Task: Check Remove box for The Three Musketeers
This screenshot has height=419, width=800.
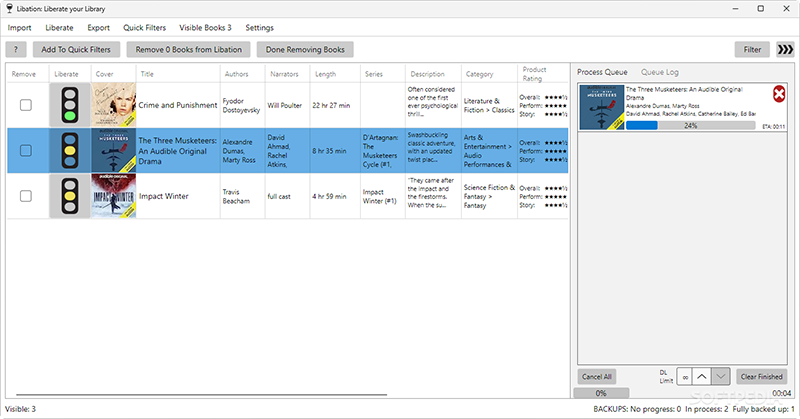Action: tap(26, 151)
